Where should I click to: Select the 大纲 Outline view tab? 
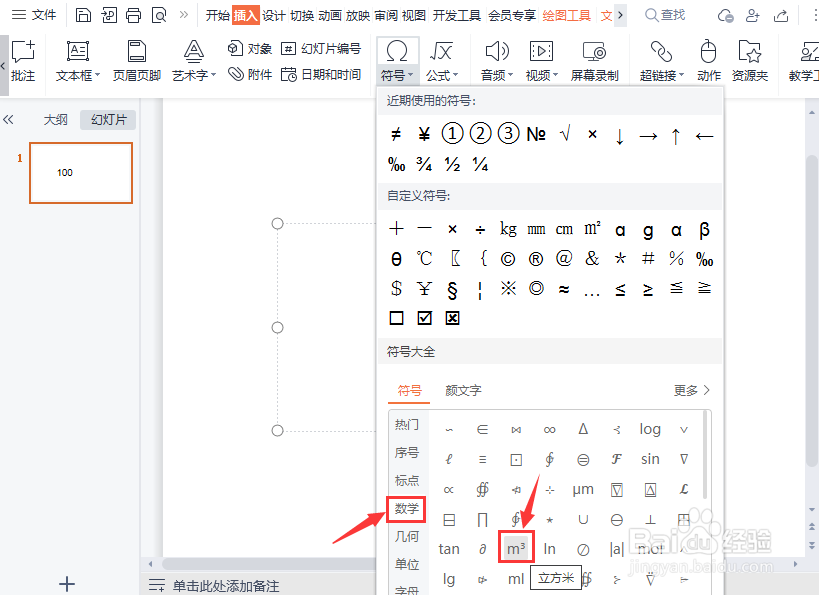click(x=55, y=120)
